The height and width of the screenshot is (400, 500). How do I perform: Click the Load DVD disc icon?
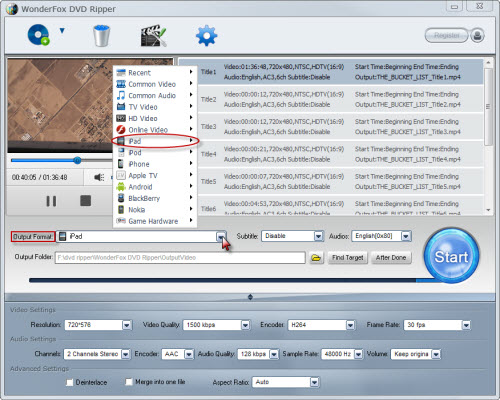tap(38, 35)
